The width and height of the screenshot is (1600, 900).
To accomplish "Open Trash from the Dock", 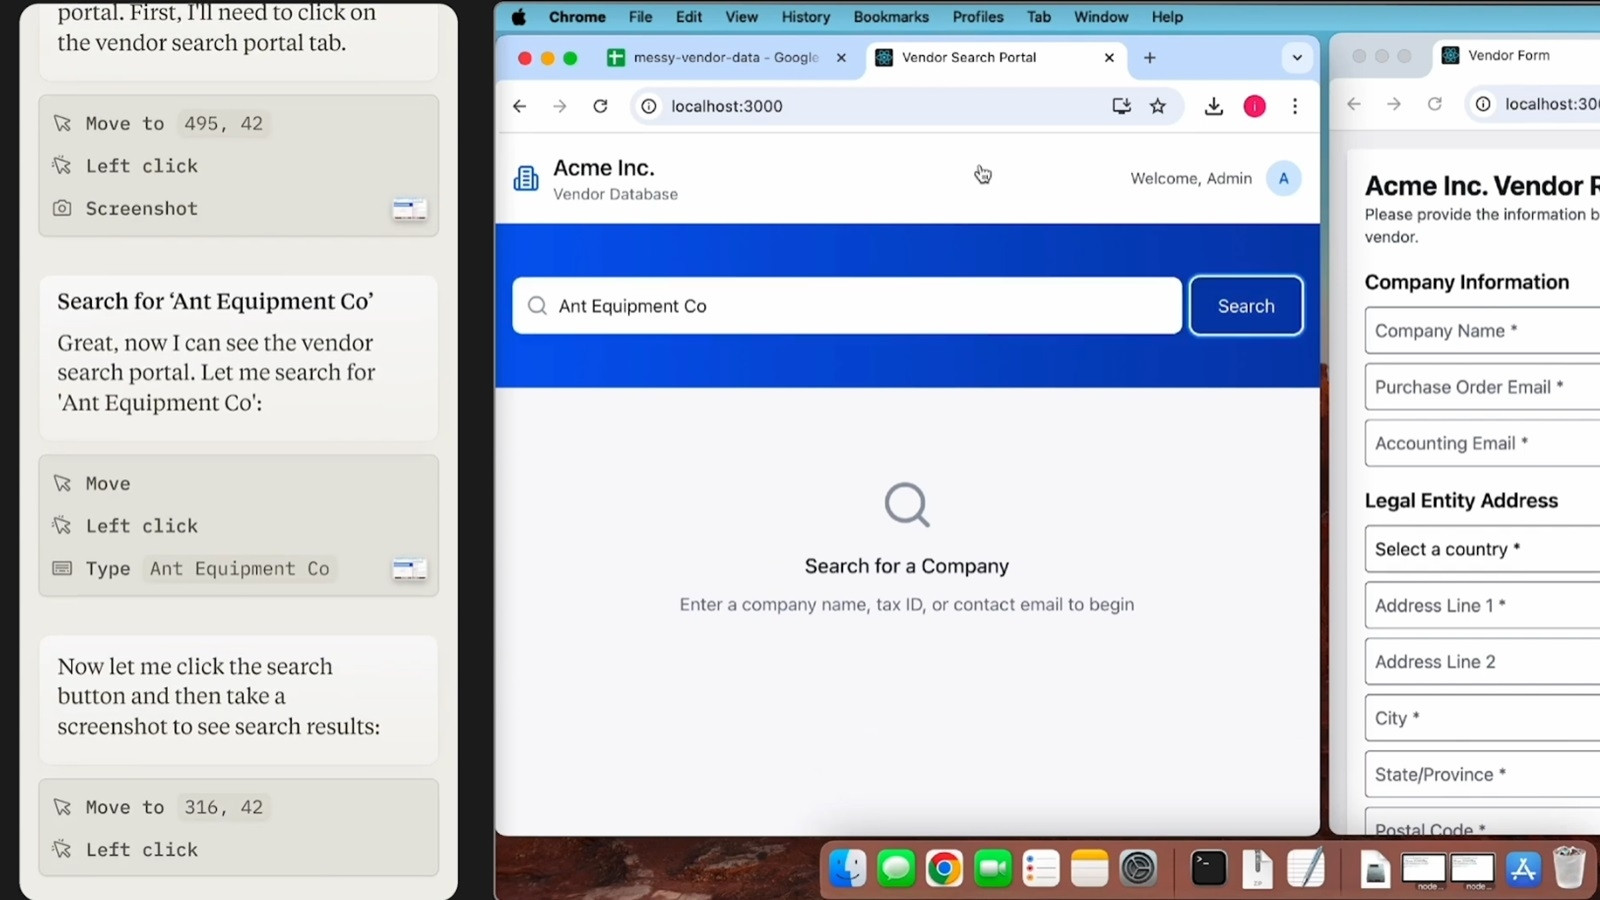I will (x=1570, y=868).
